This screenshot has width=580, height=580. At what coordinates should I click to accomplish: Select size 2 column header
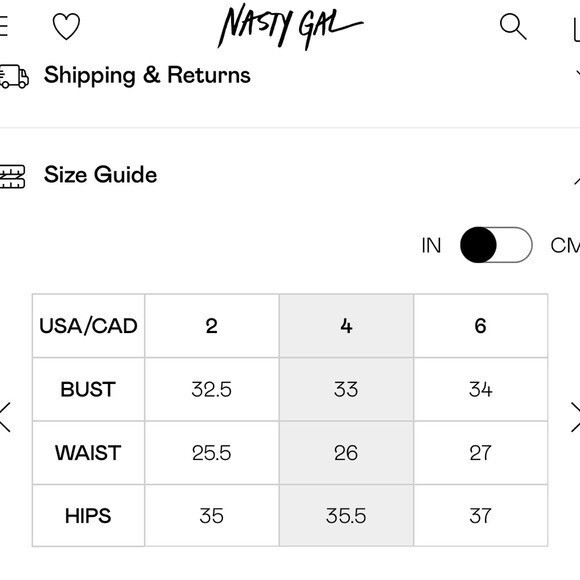coord(212,326)
